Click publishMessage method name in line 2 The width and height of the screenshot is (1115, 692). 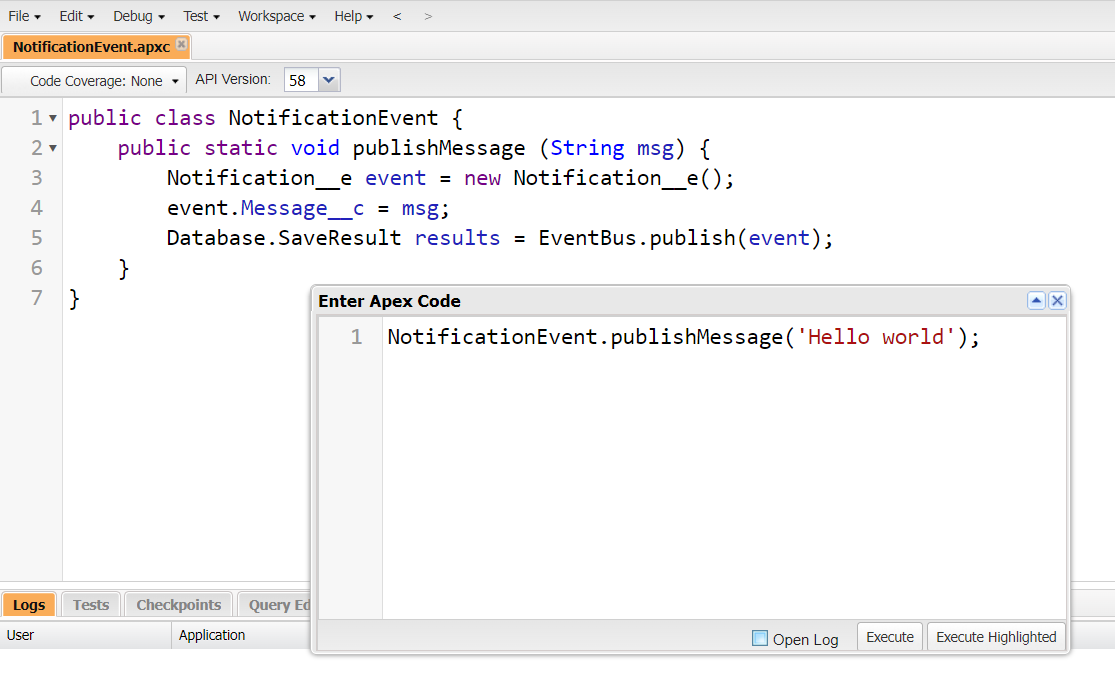[x=439, y=148]
